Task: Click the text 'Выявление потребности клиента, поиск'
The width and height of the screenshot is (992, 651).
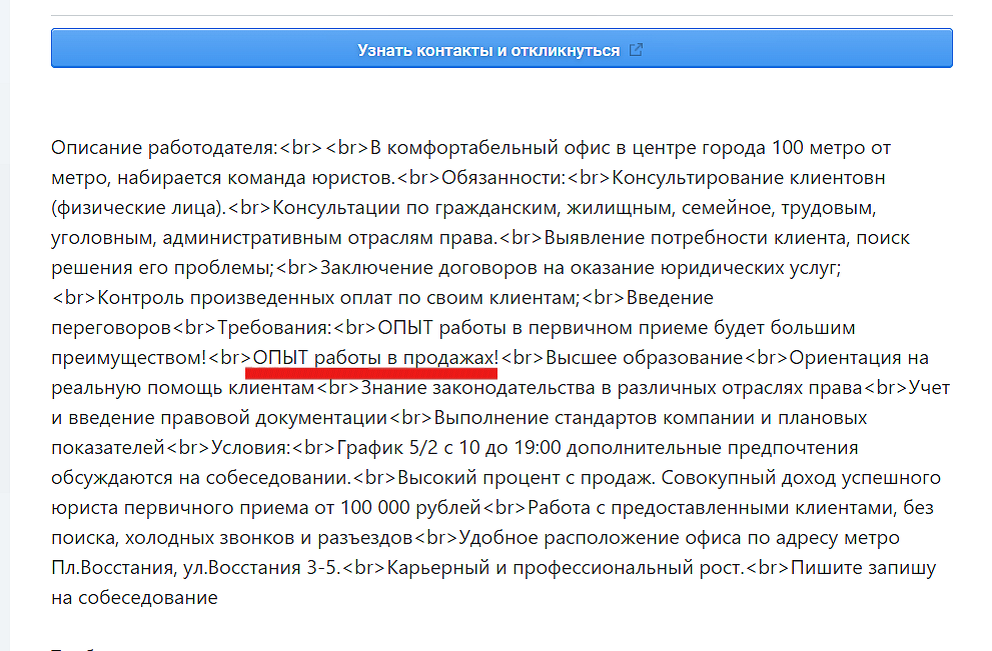Action: [x=727, y=237]
